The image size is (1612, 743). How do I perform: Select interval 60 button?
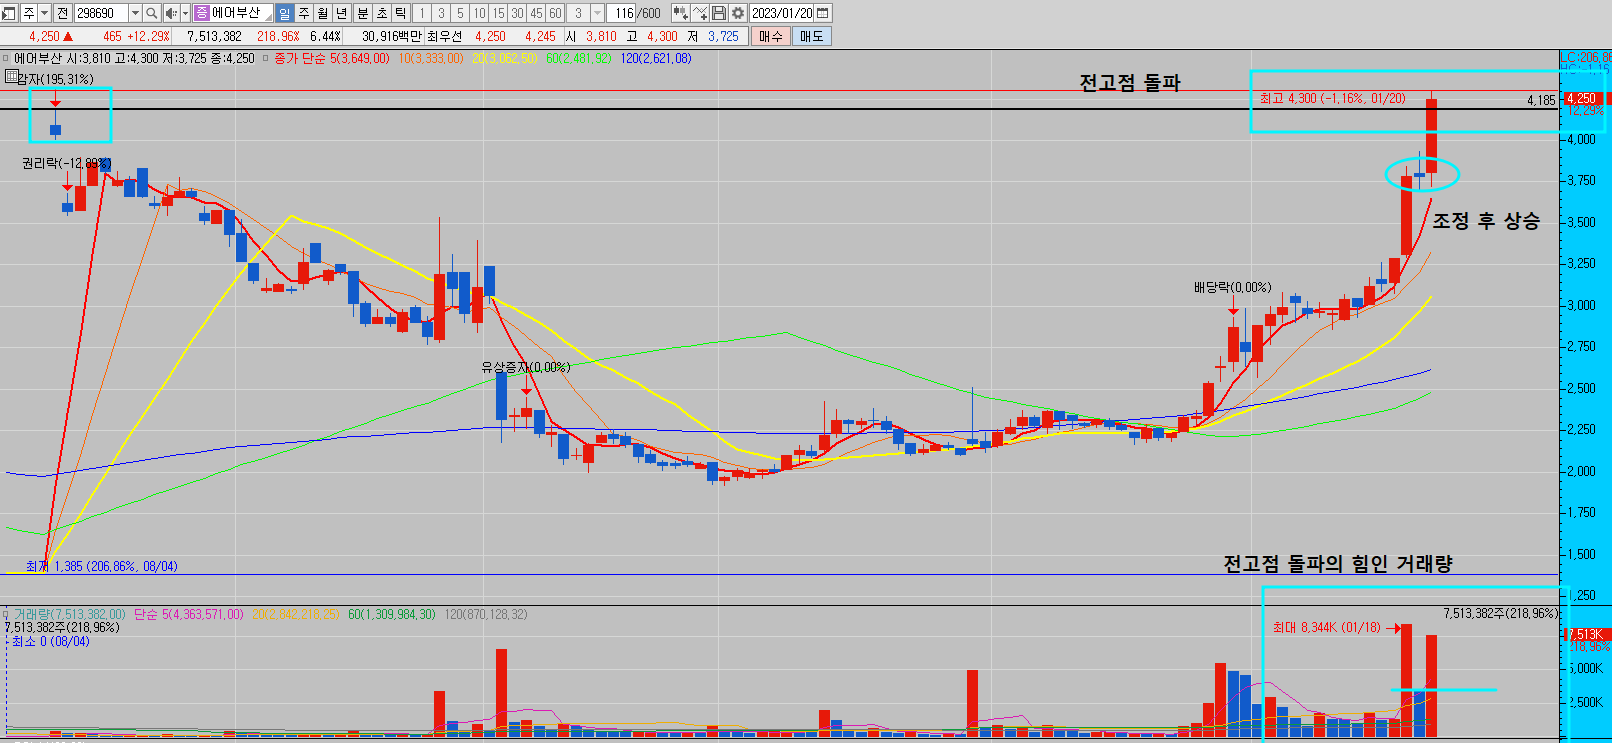(555, 13)
